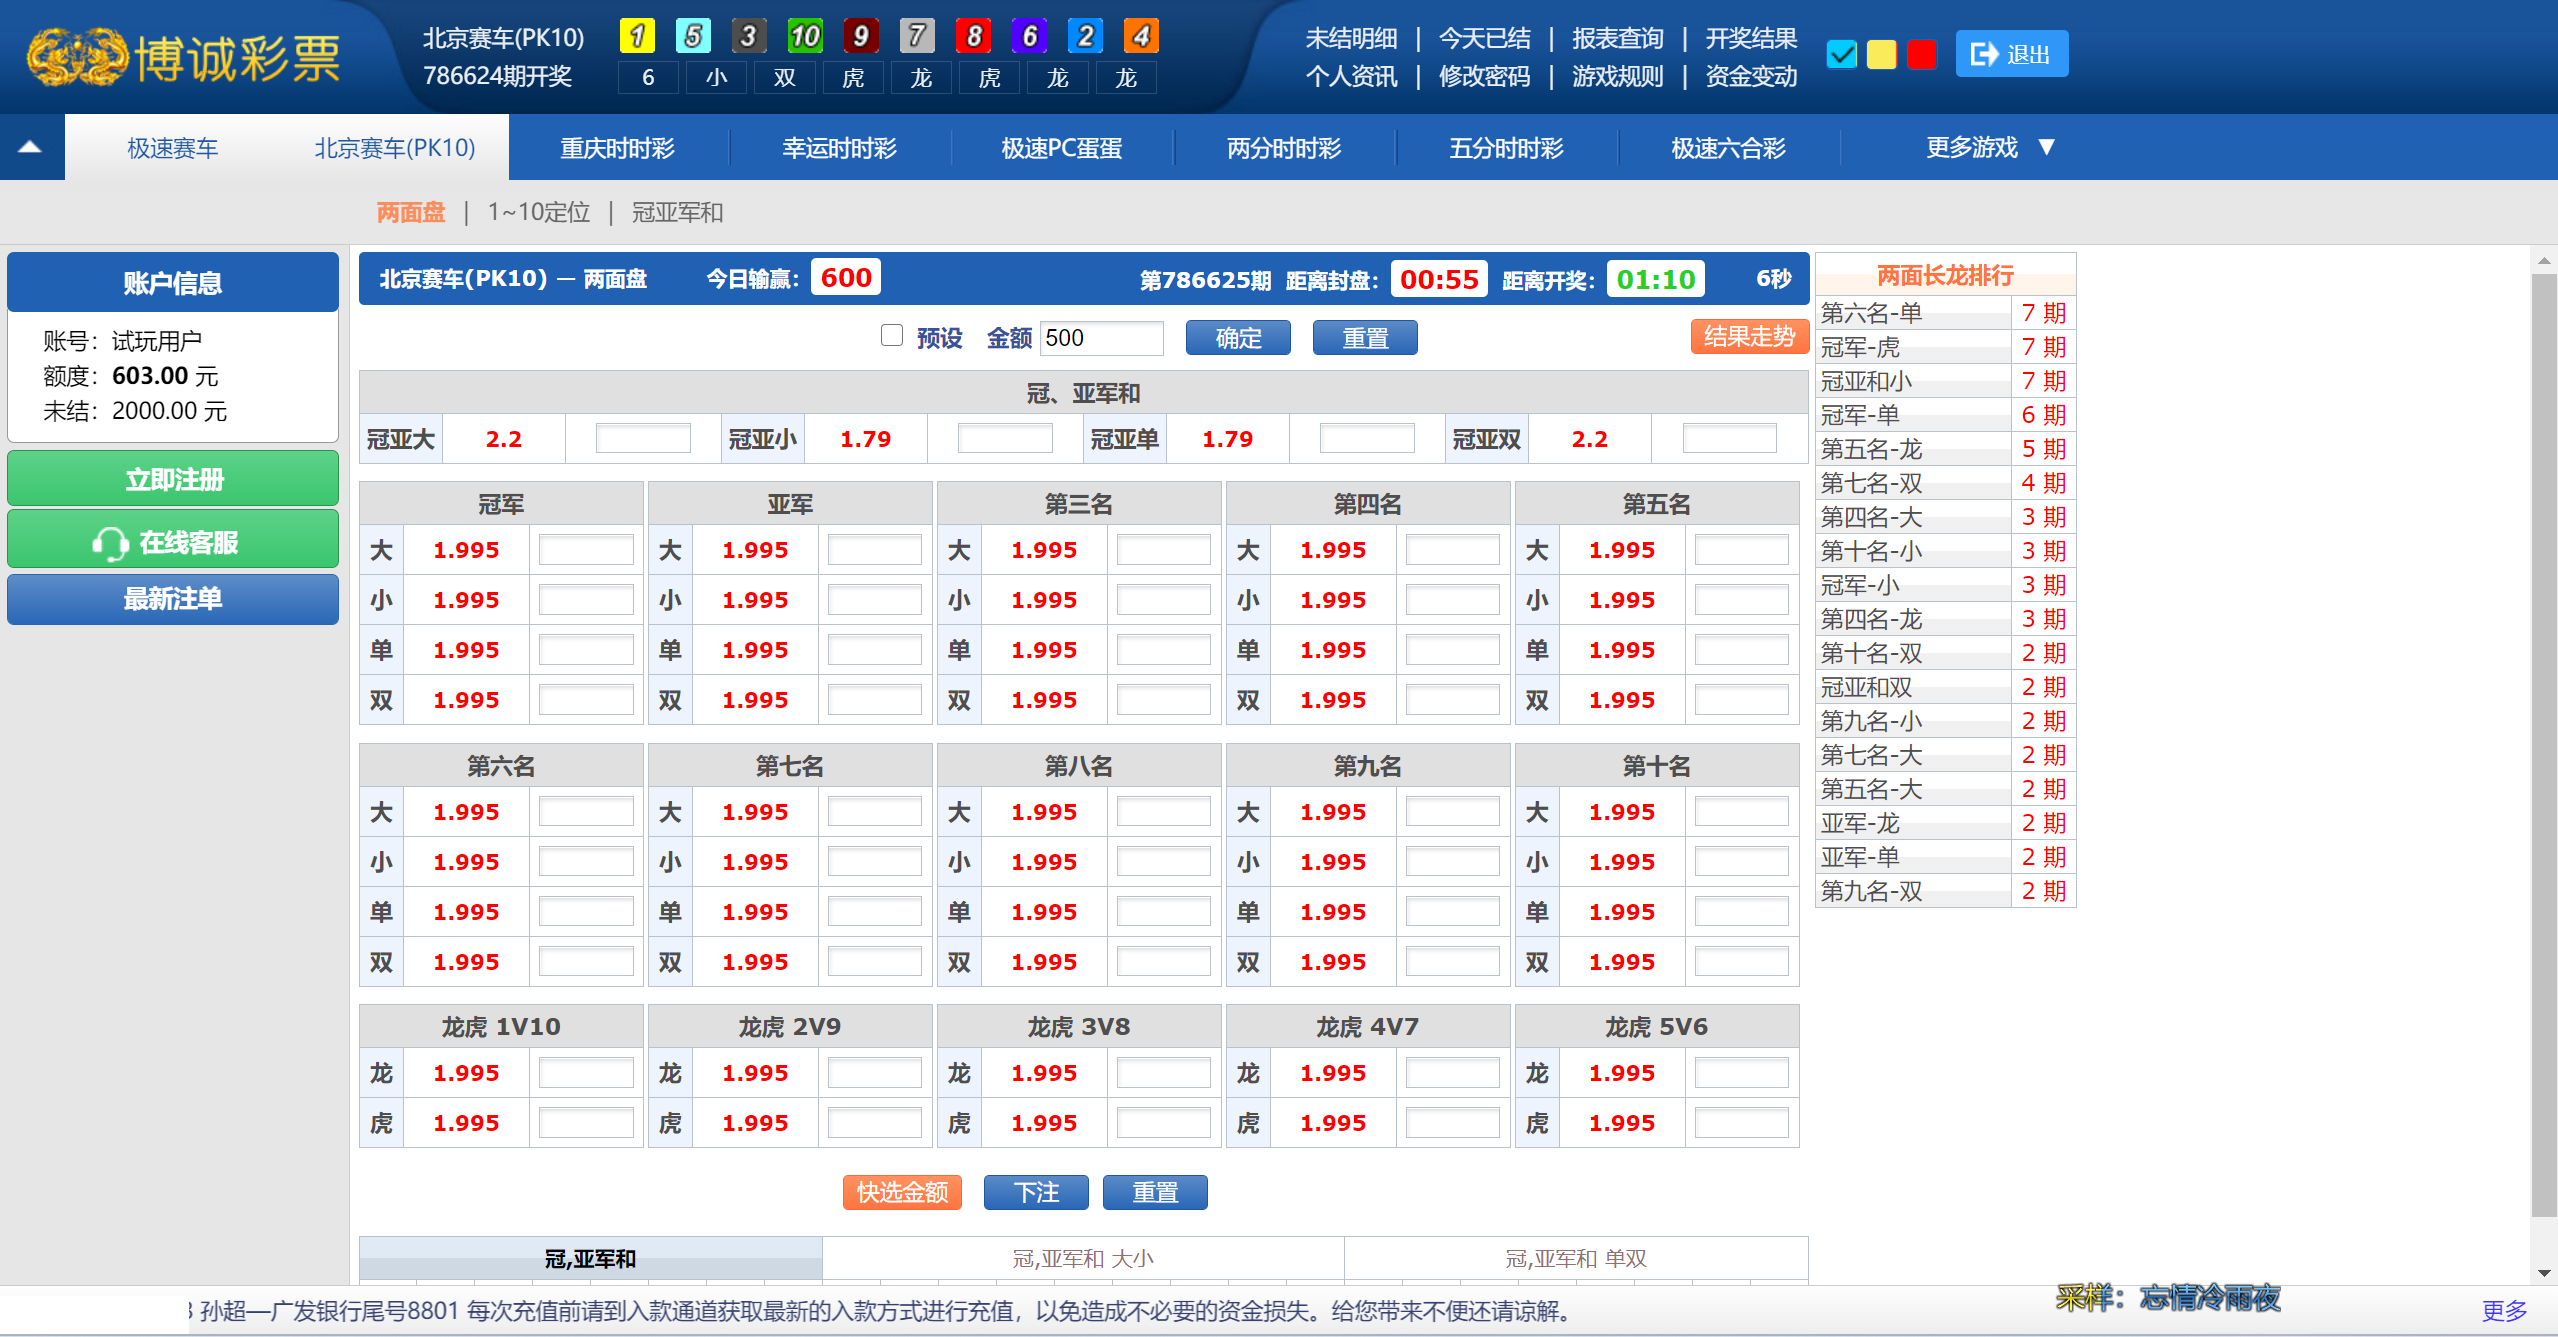
Task: Open the 冠亚军和 sub-tab
Action: 677,212
